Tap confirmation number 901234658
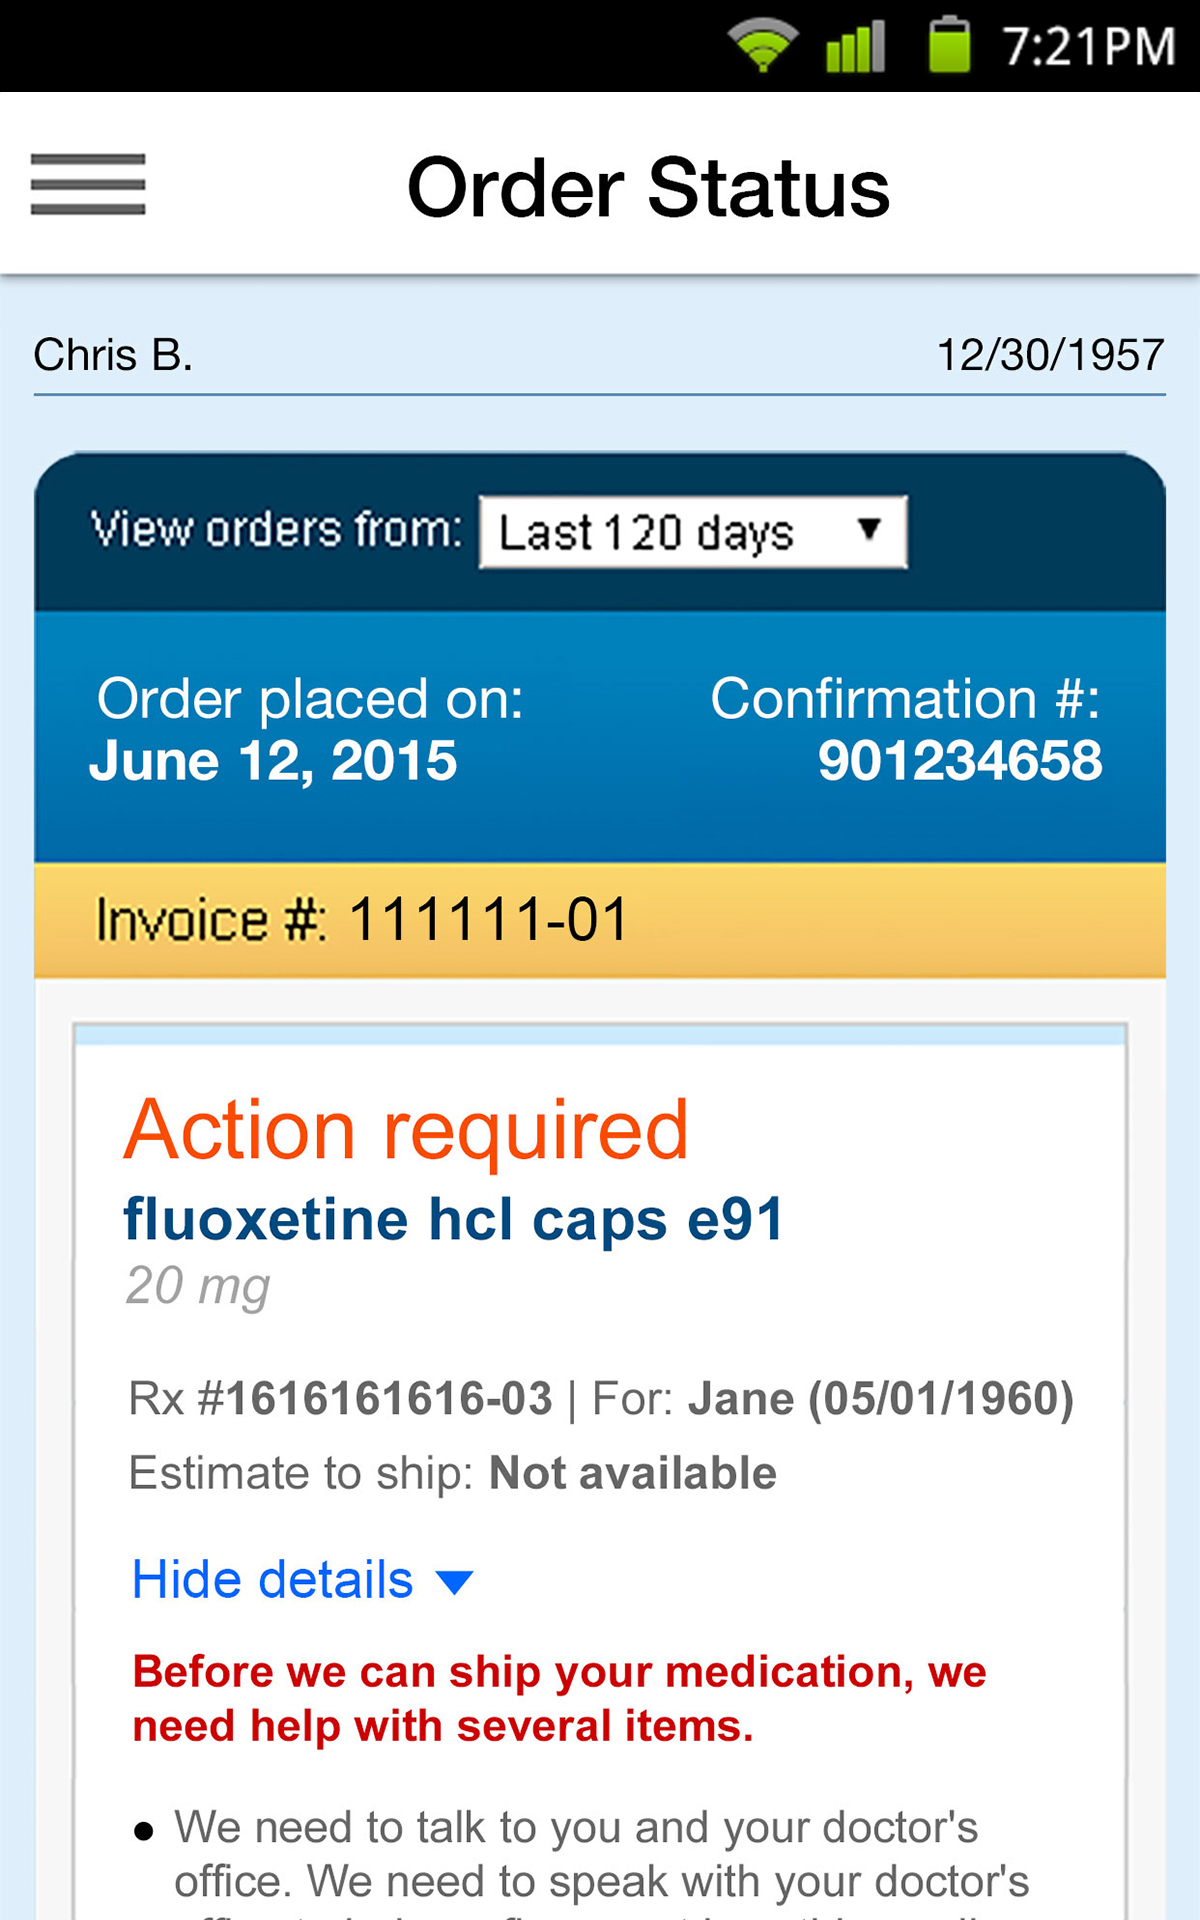 tap(960, 761)
